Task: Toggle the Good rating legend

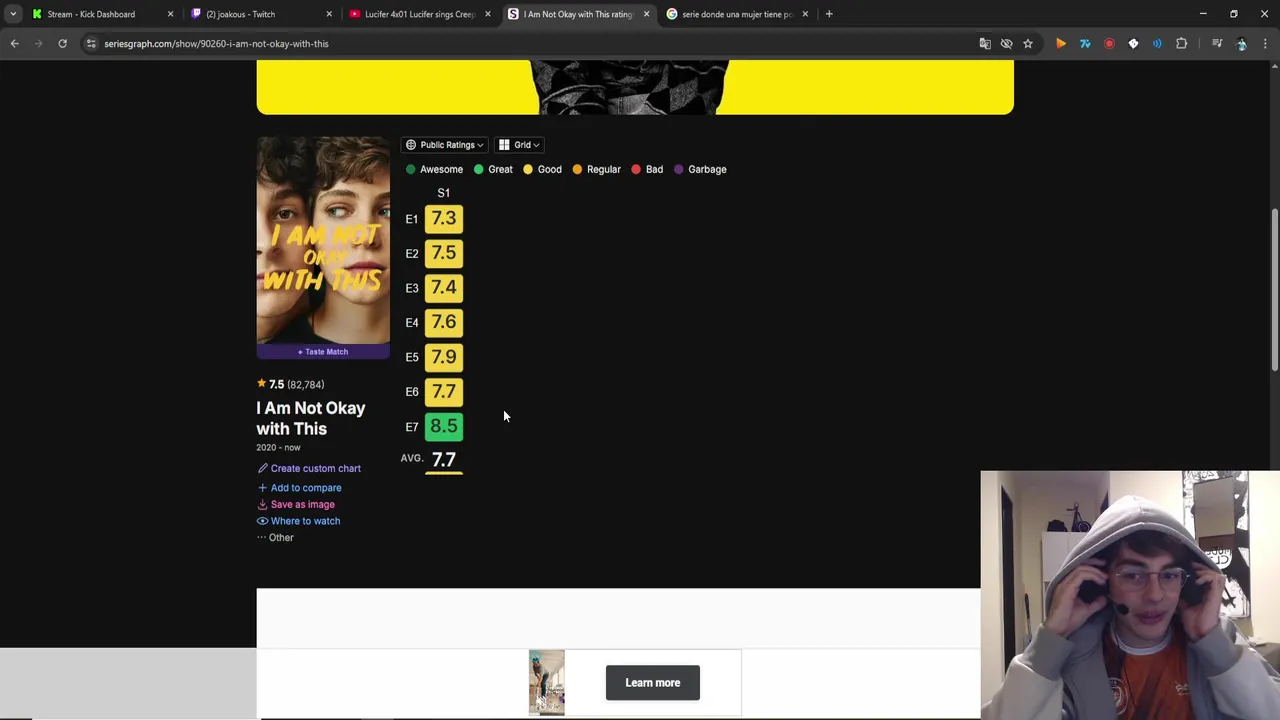Action: tap(542, 170)
